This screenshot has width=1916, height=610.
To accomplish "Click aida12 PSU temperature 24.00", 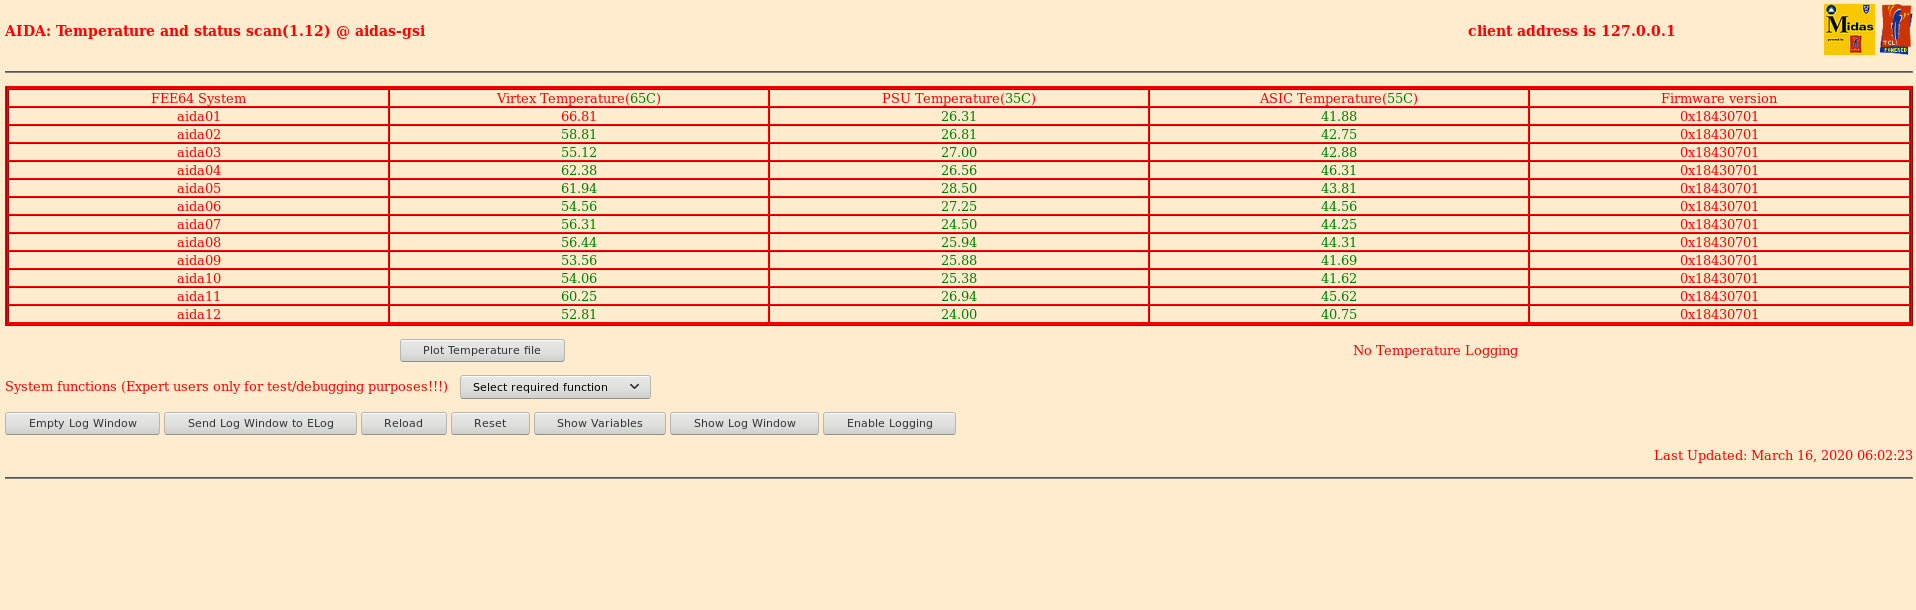I will [959, 315].
